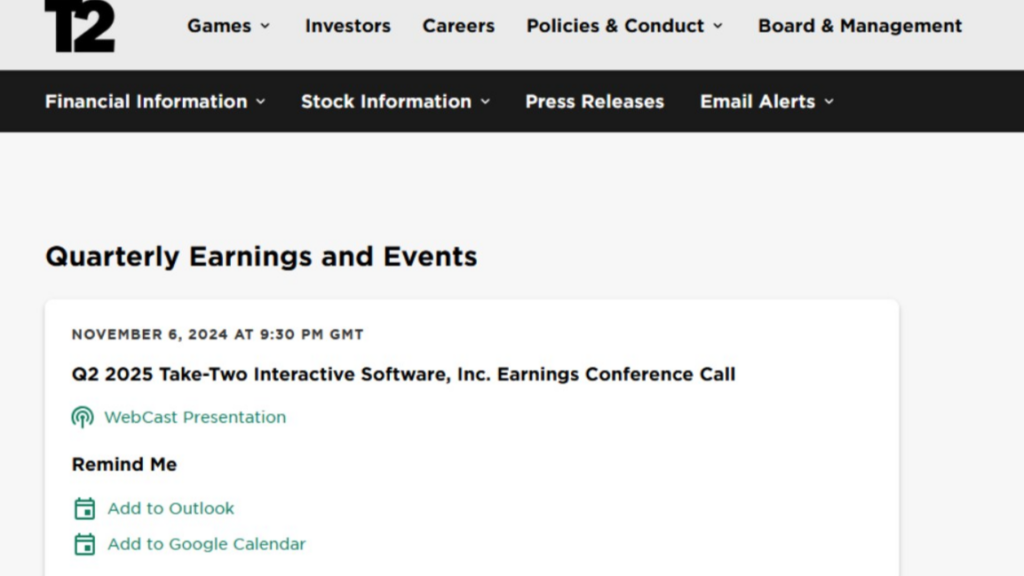The width and height of the screenshot is (1024, 576).
Task: Go to Board & Management
Action: [860, 26]
